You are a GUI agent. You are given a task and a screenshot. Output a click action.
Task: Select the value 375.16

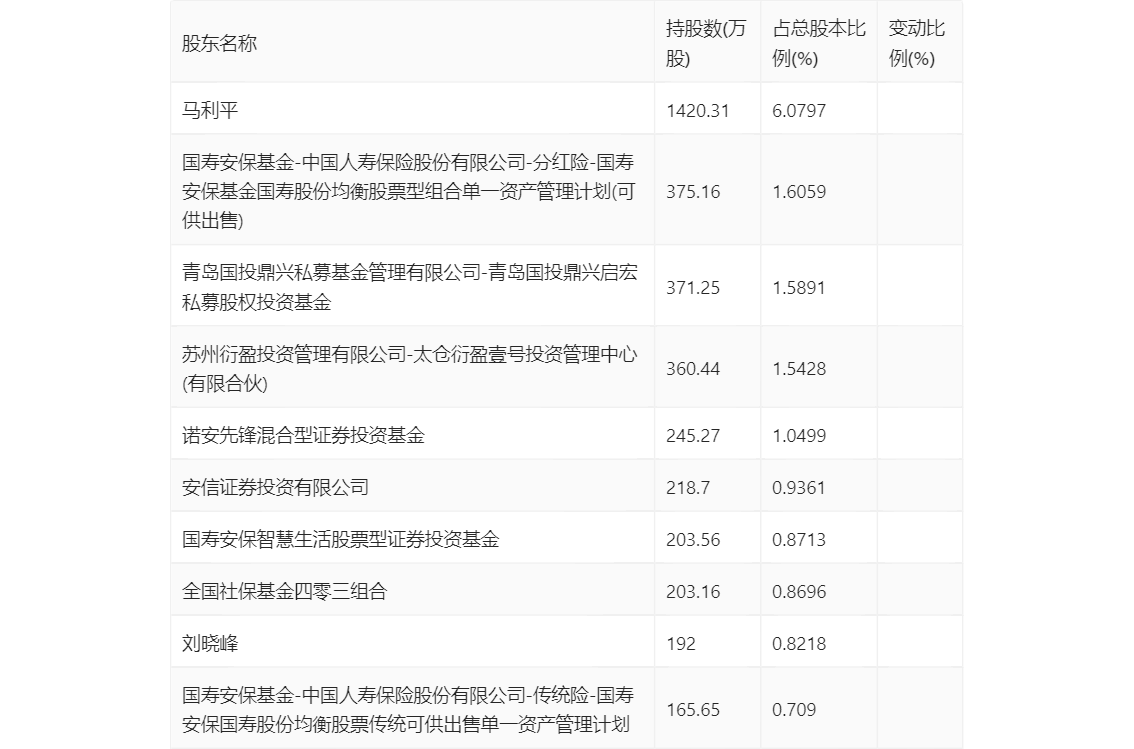click(693, 192)
